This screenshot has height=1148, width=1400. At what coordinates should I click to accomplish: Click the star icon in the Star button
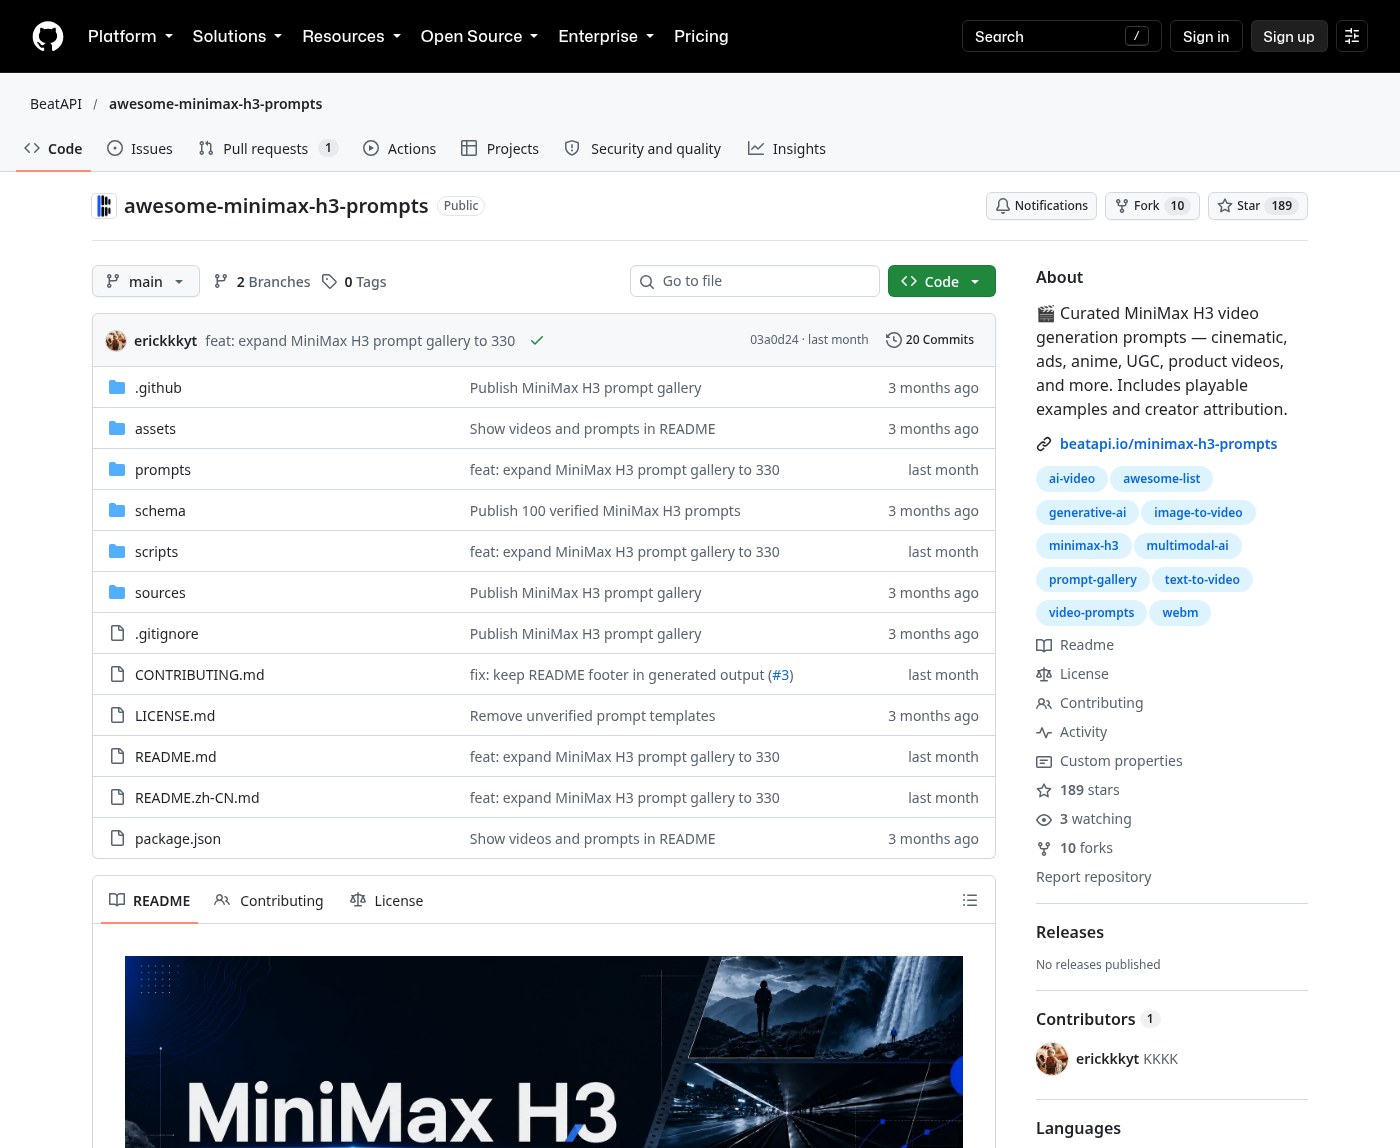[x=1225, y=206]
